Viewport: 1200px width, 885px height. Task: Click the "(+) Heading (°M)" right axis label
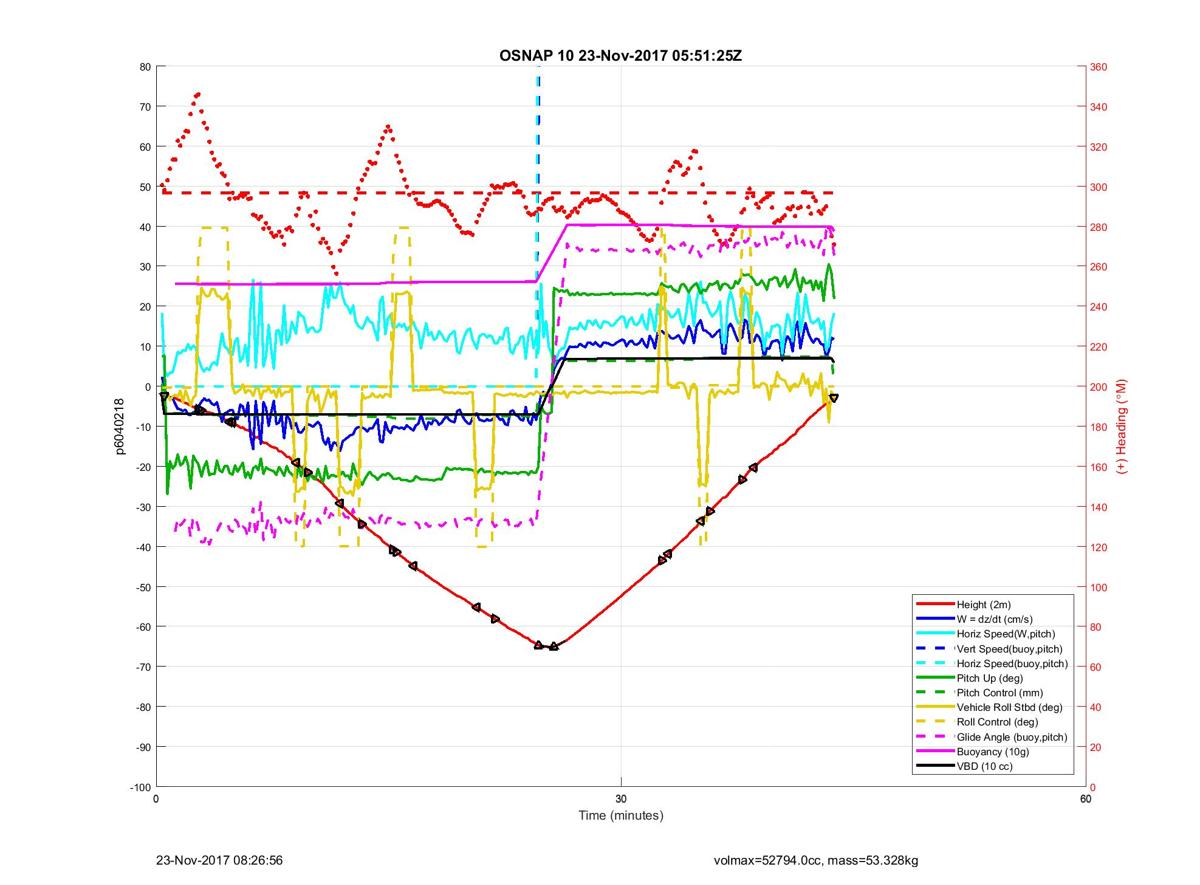1121,427
